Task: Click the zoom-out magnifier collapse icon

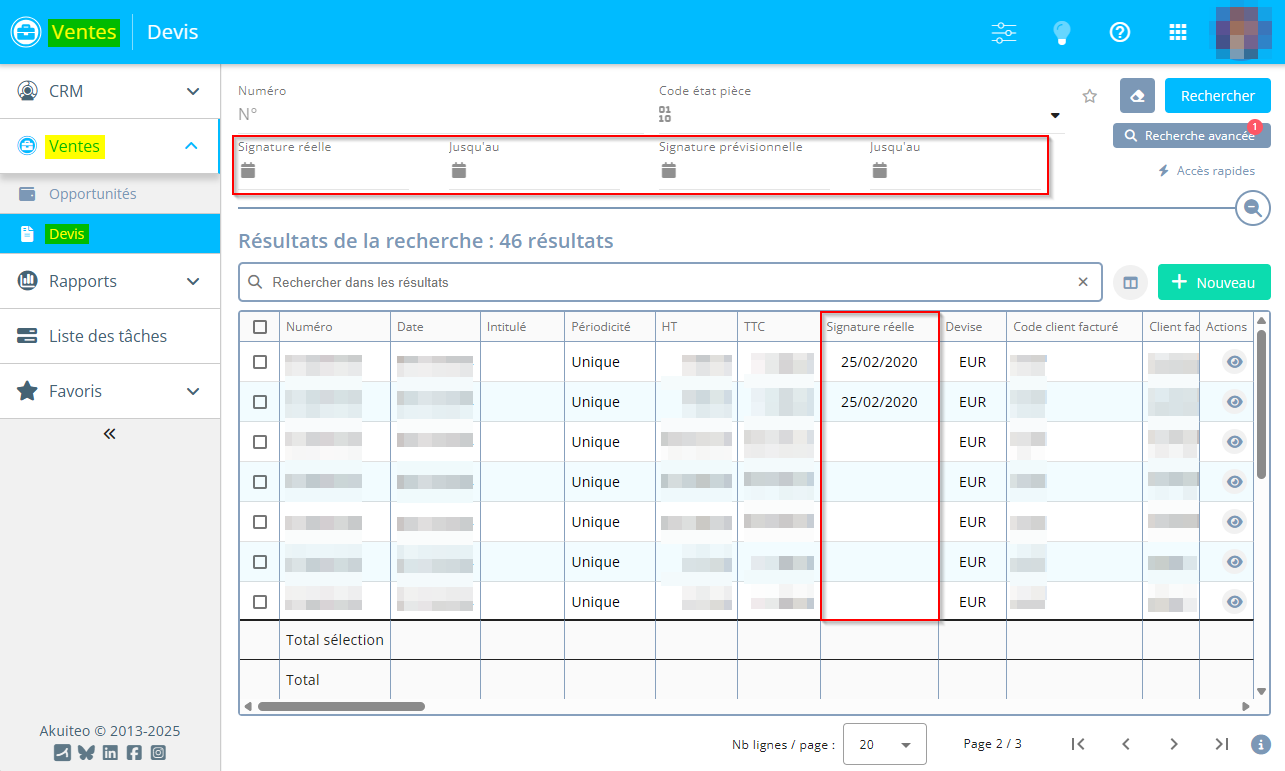Action: click(1252, 208)
